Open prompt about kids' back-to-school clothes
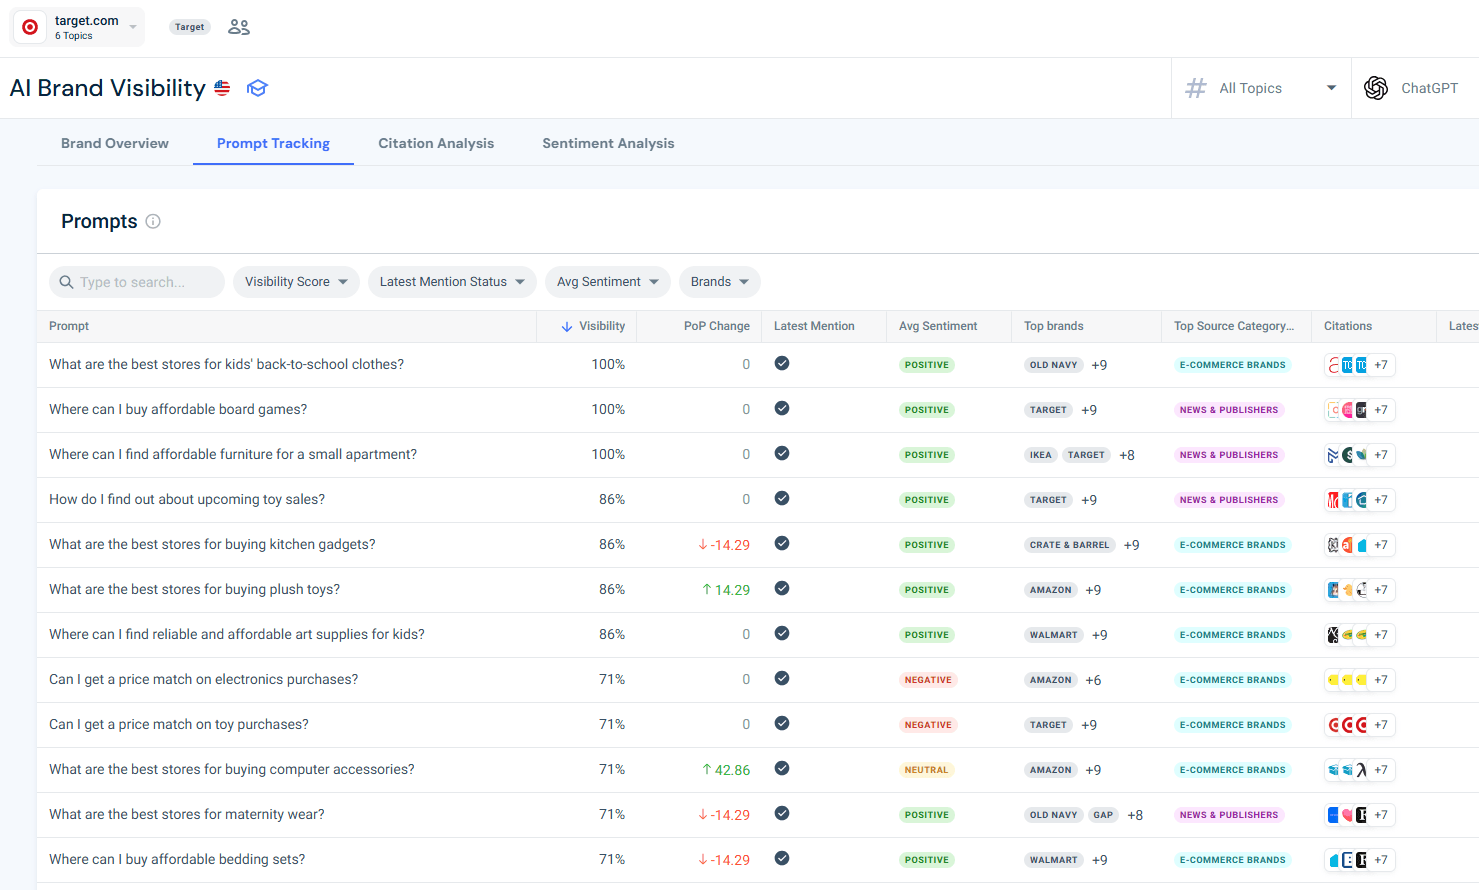The height and width of the screenshot is (890, 1479). tap(227, 365)
